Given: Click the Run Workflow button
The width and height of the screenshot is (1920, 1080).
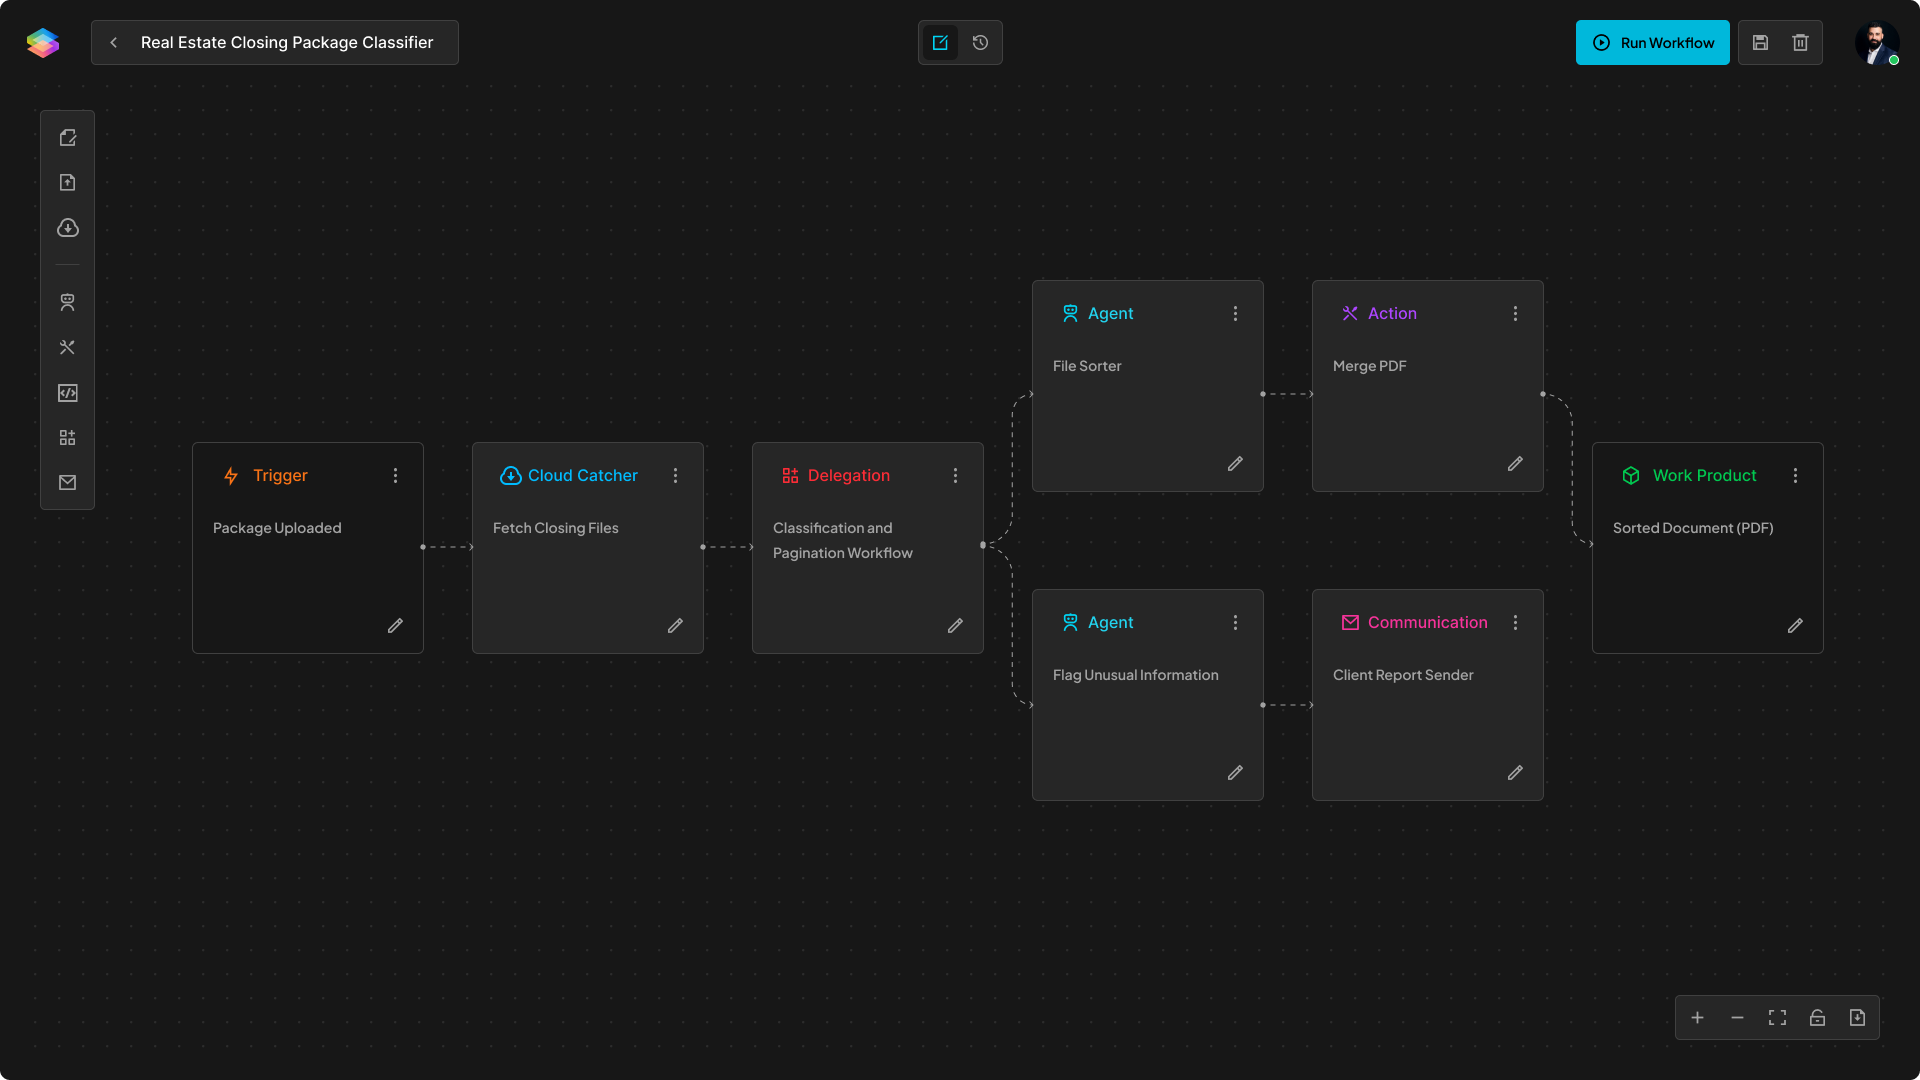Looking at the screenshot, I should (1652, 43).
